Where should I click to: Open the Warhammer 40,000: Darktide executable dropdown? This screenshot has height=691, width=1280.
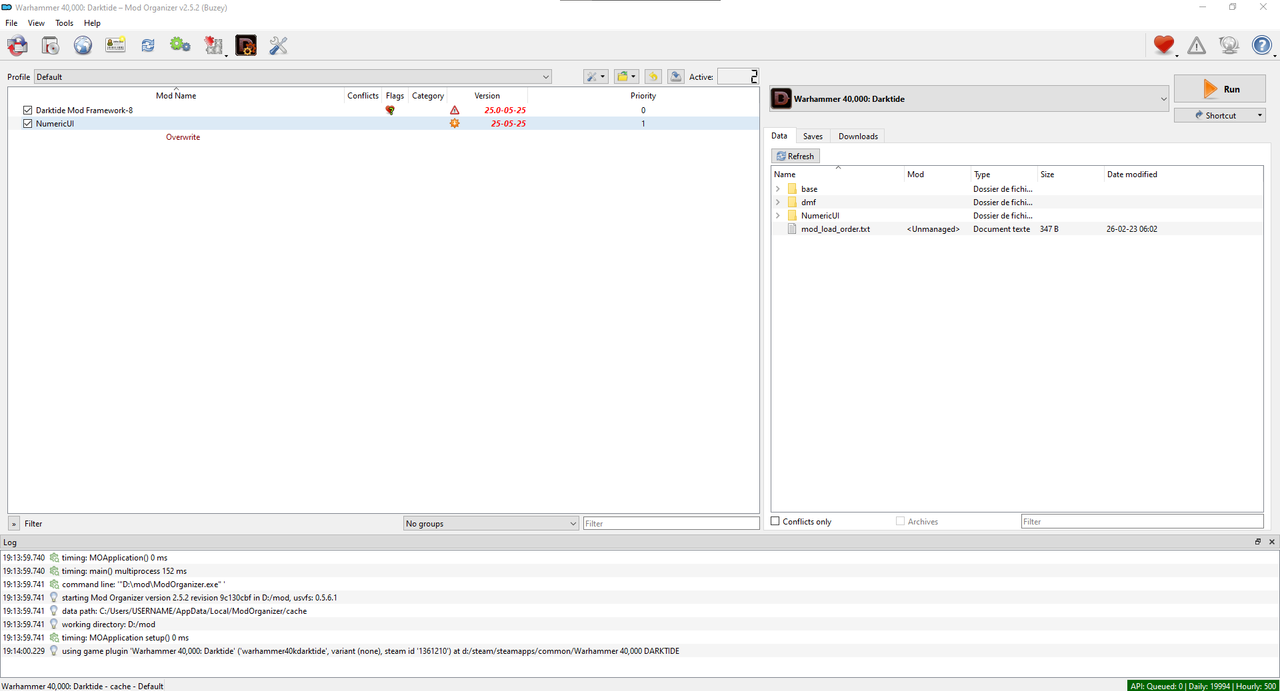point(969,99)
